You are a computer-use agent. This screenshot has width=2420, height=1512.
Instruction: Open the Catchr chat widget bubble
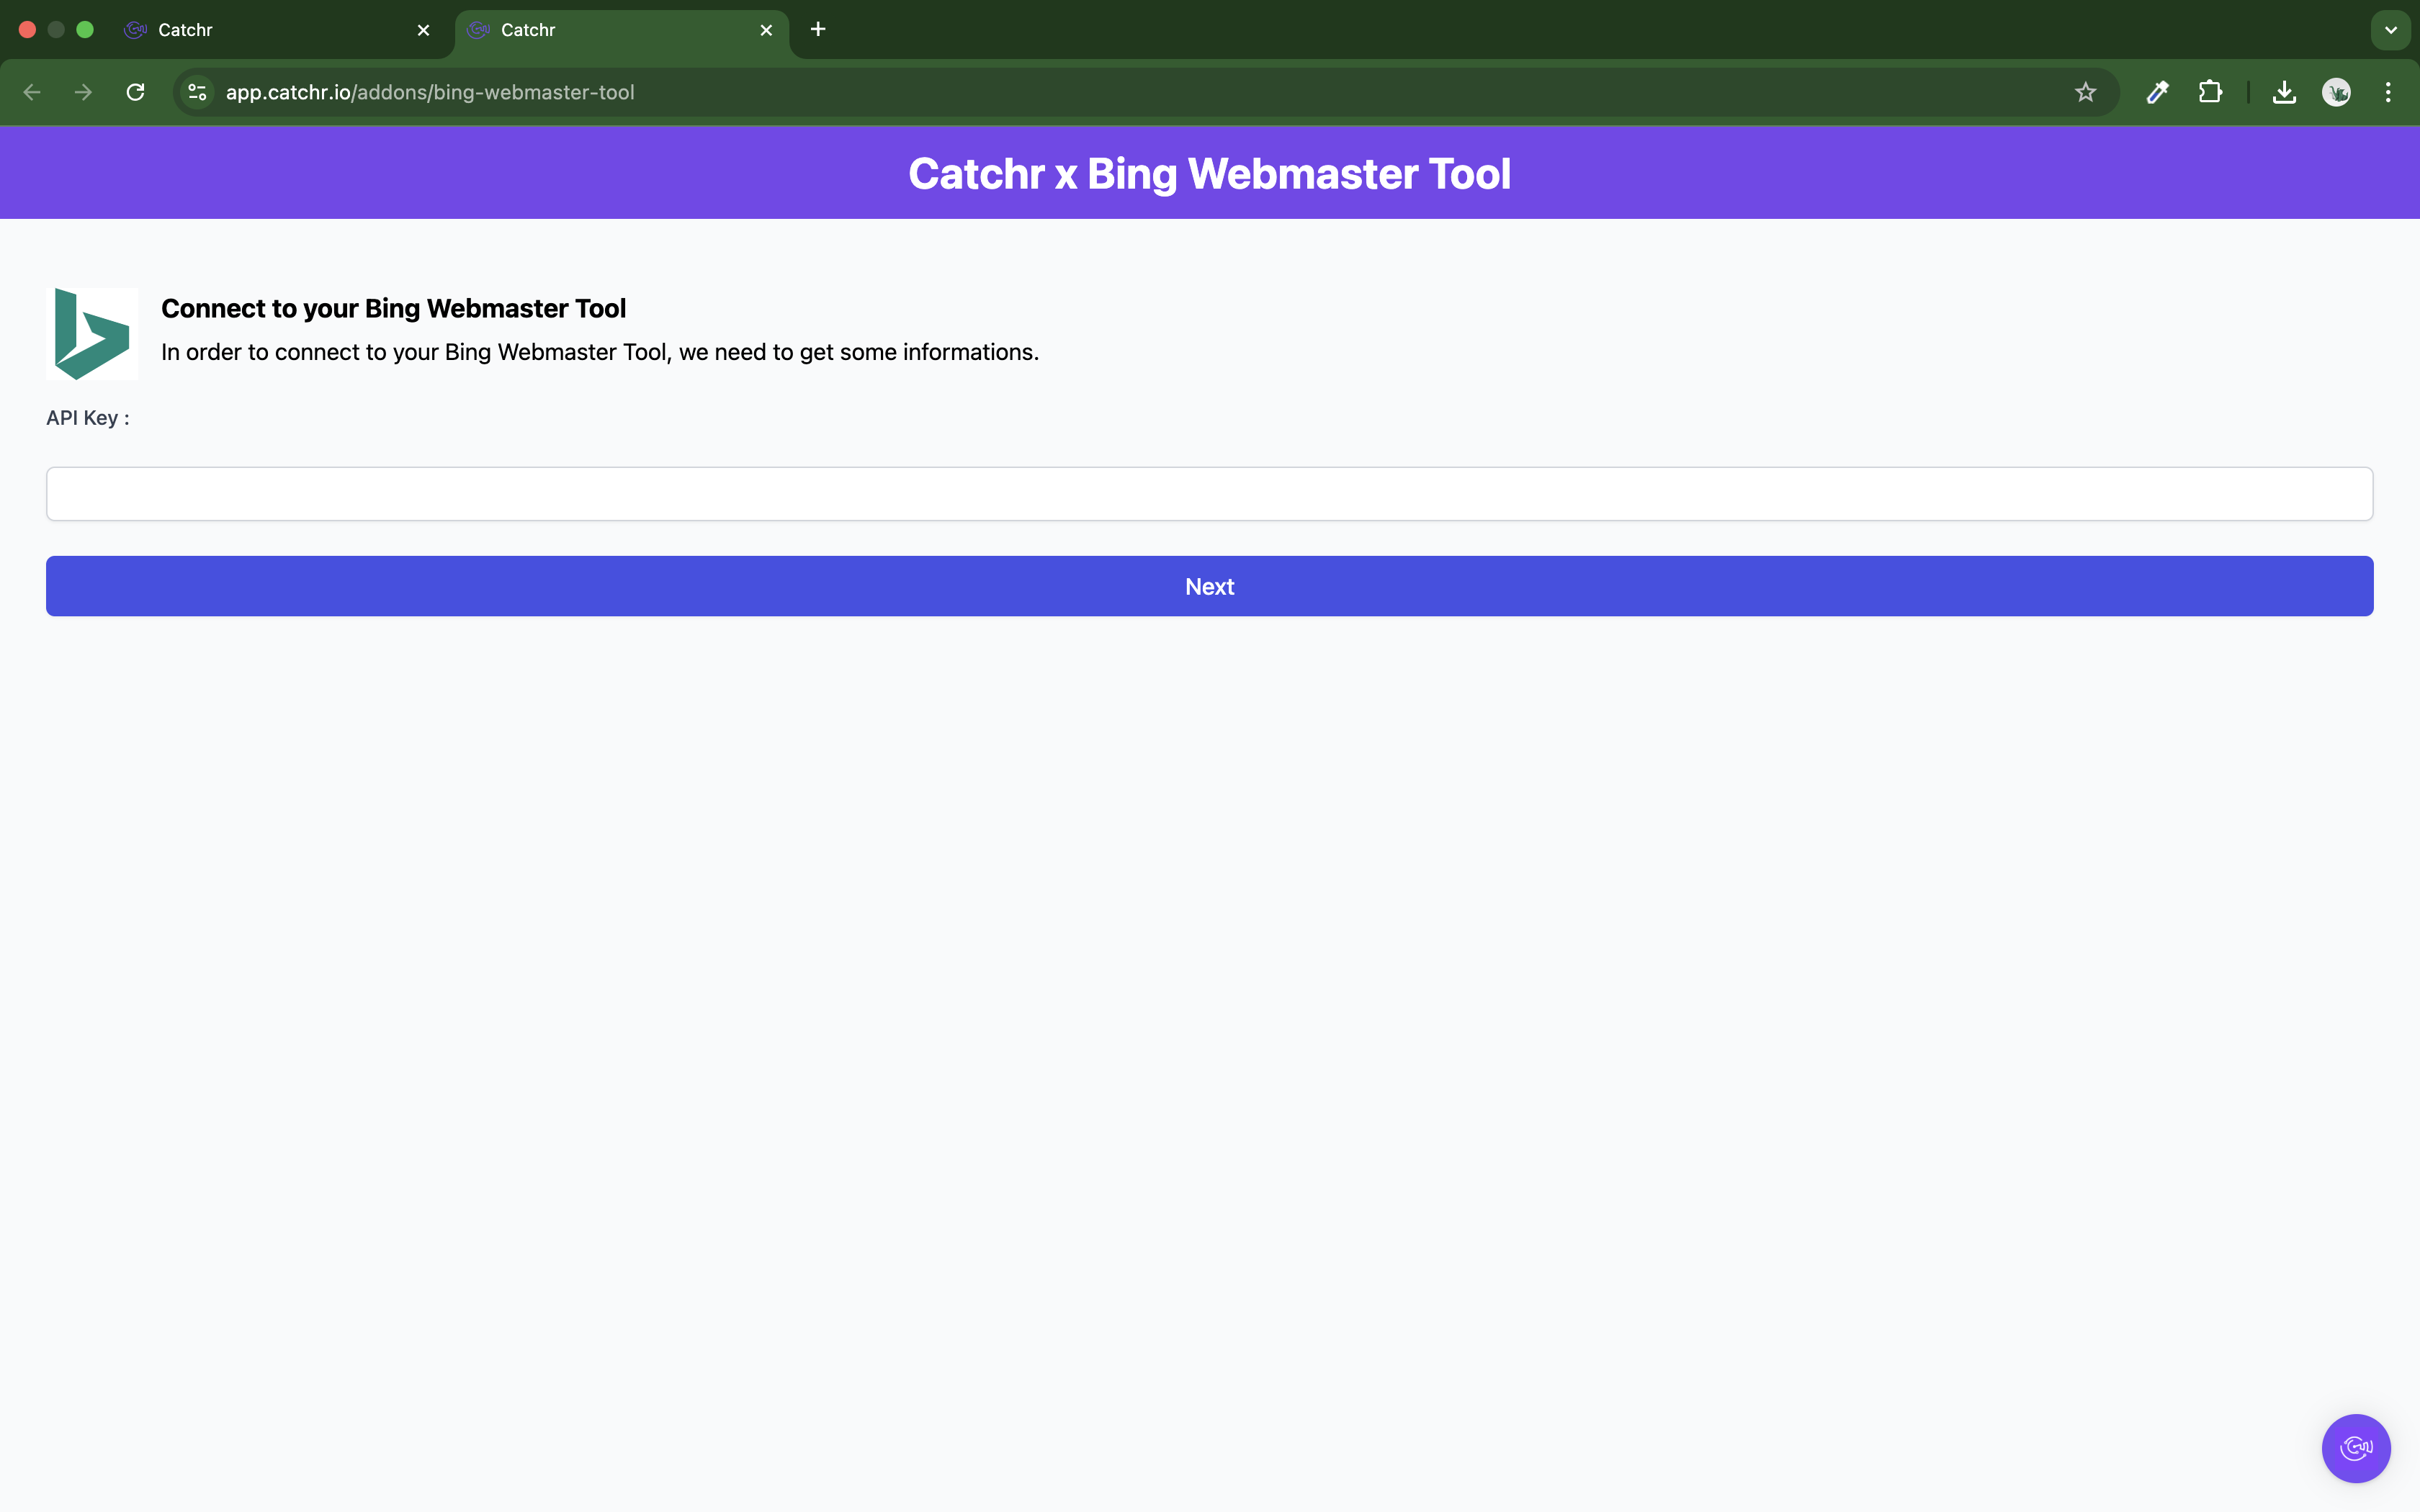(2355, 1447)
